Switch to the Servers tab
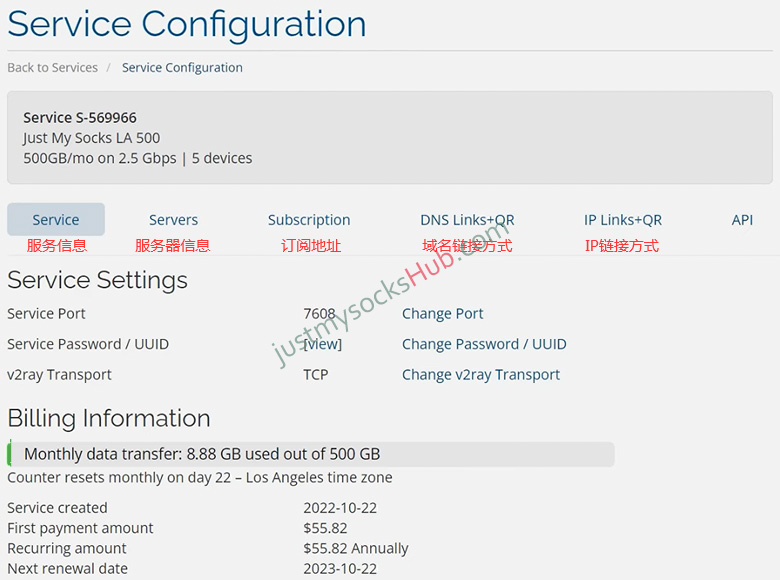The height and width of the screenshot is (580, 780). 173,220
